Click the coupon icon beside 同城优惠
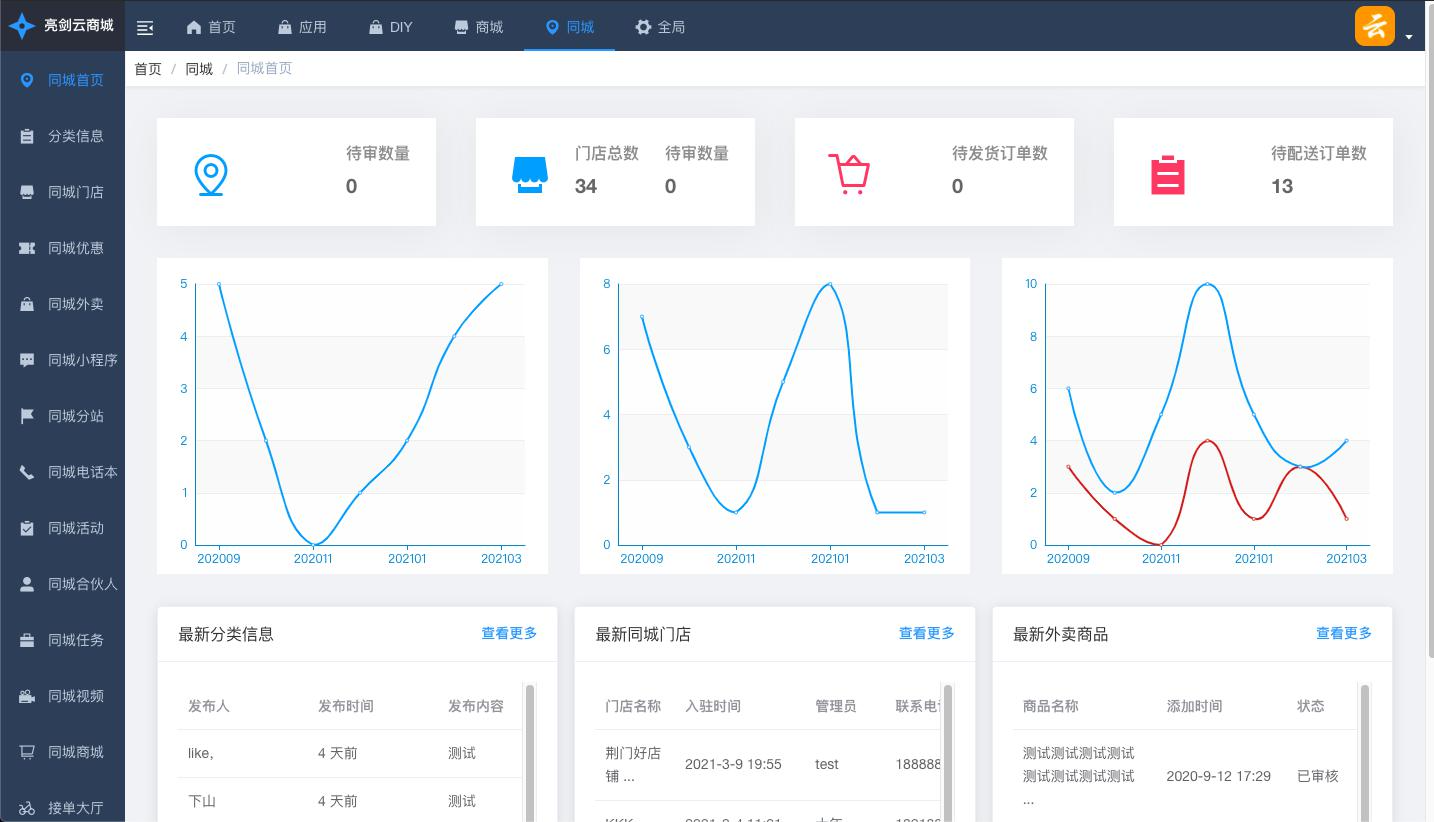 pos(27,248)
